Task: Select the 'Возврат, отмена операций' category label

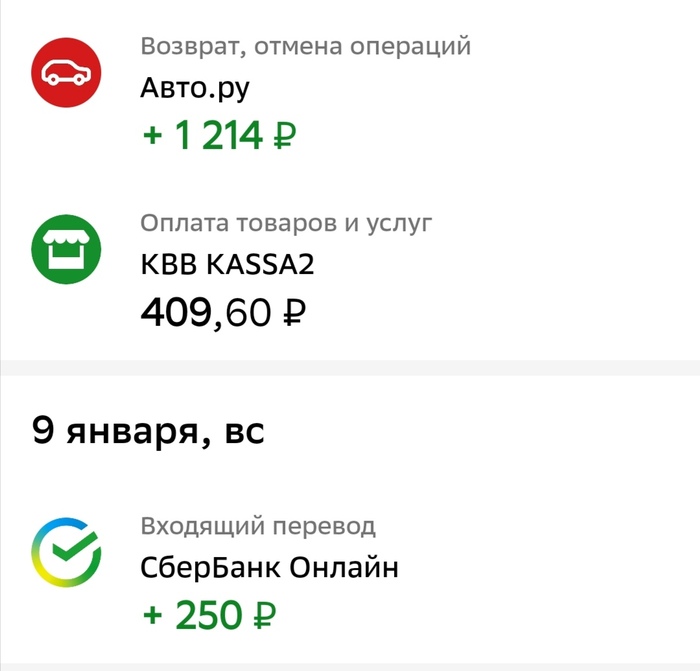Action: click(306, 46)
